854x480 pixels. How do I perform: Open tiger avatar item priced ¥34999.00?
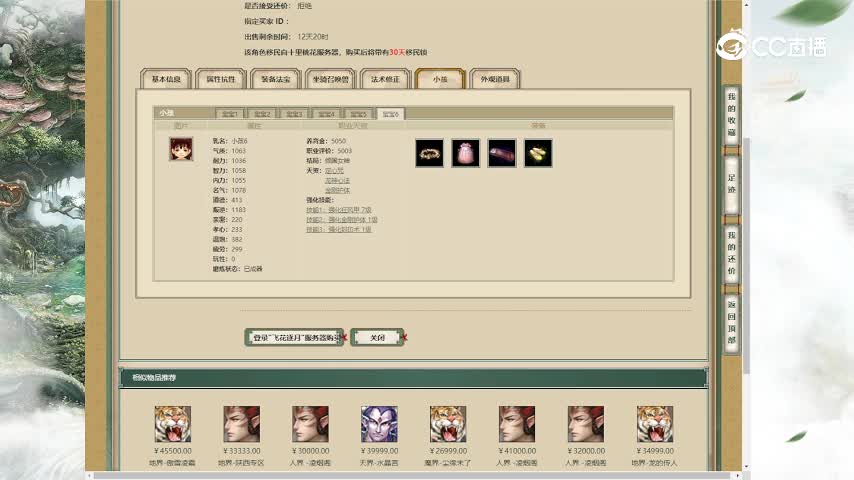click(655, 424)
